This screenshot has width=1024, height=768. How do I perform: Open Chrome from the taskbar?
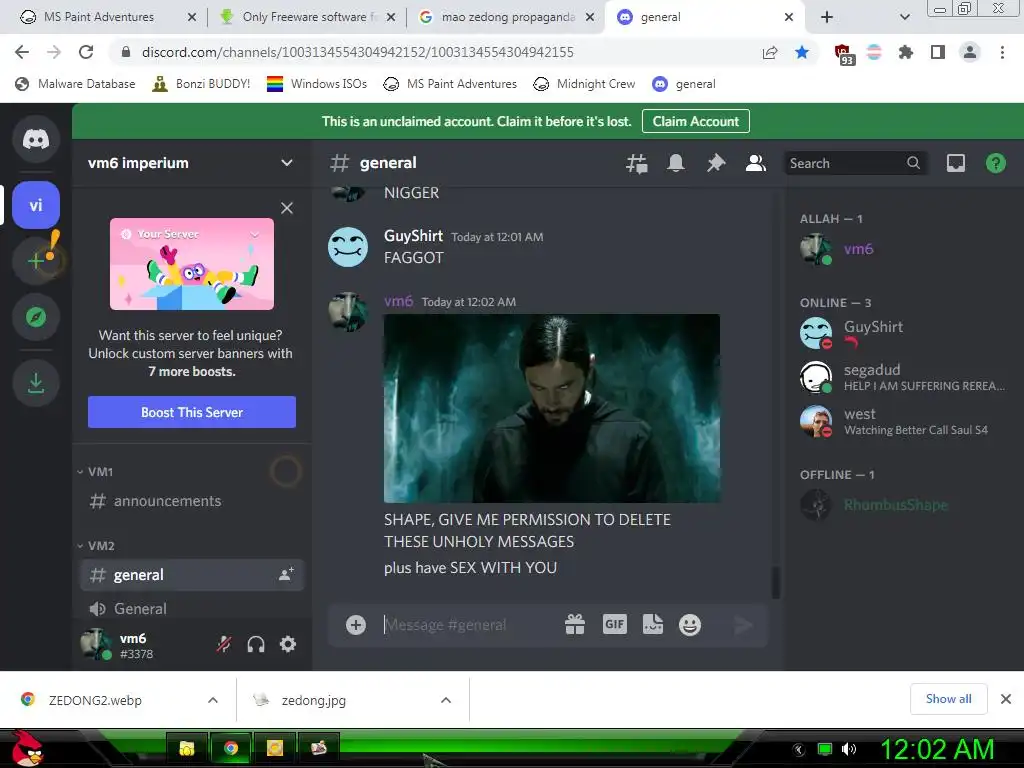click(x=231, y=748)
